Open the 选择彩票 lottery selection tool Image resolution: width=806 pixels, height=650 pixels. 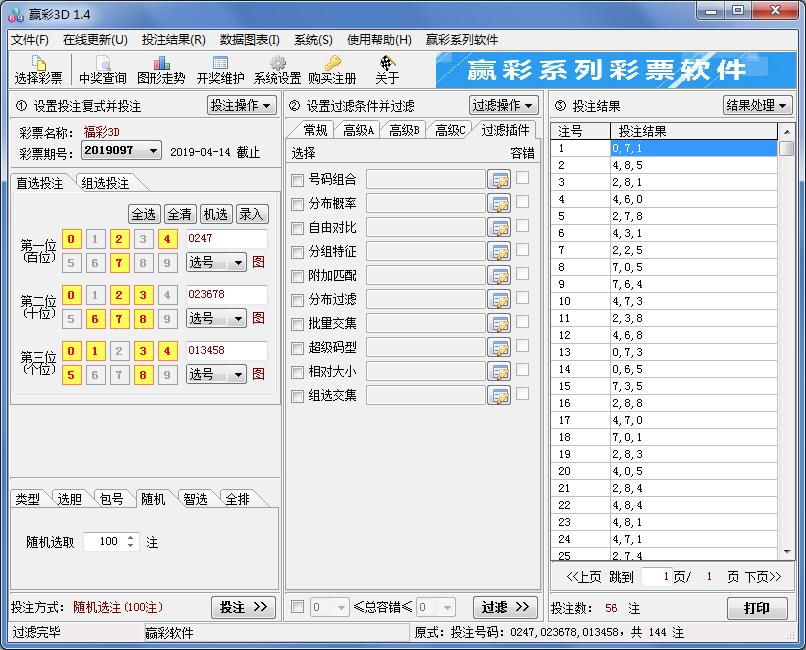pos(36,68)
